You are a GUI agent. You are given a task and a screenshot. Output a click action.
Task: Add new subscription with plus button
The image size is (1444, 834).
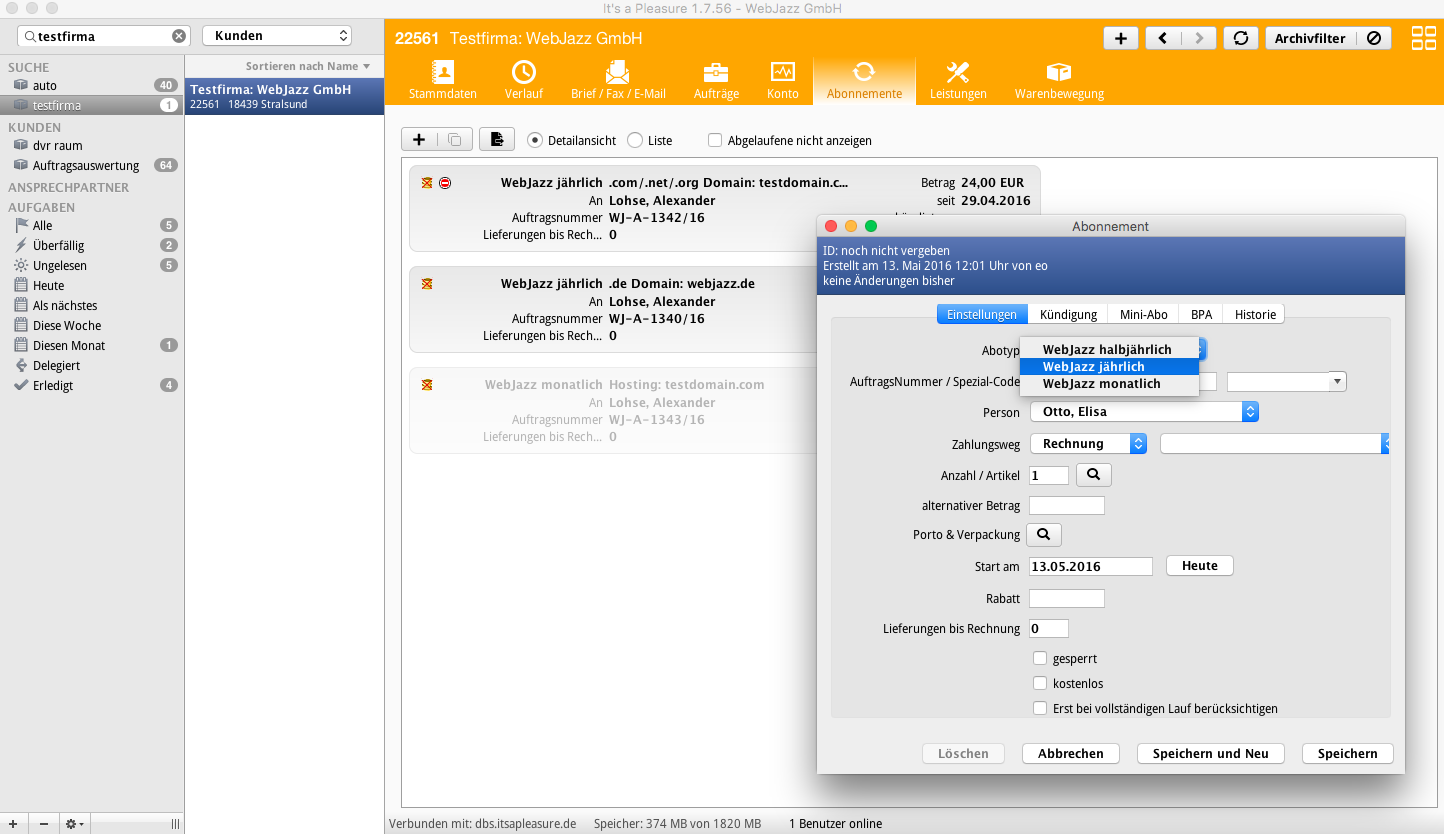pyautogui.click(x=419, y=140)
